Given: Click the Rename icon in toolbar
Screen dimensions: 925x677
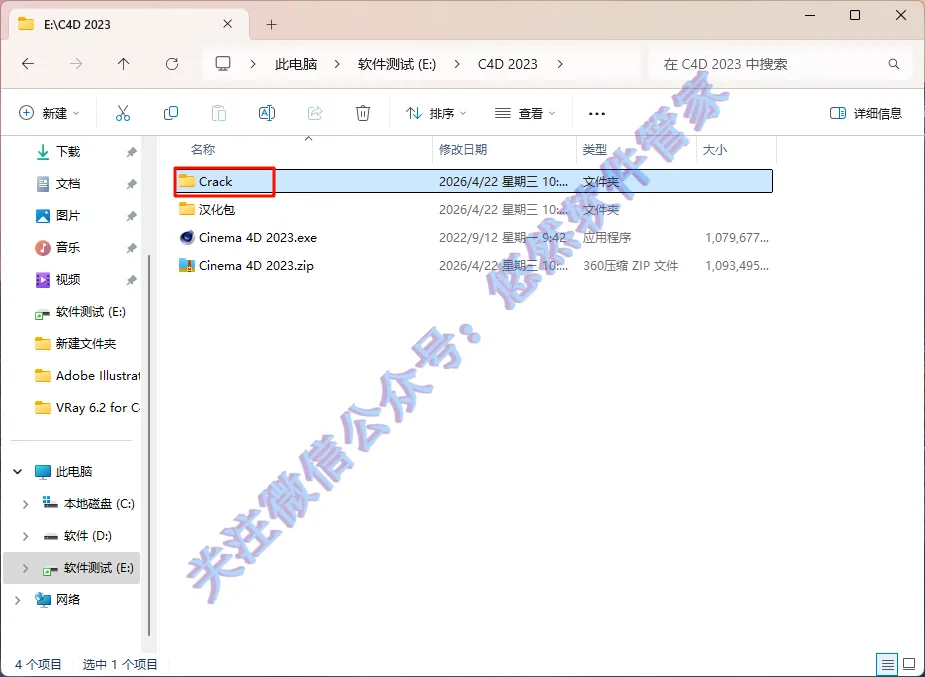Looking at the screenshot, I should (267, 113).
